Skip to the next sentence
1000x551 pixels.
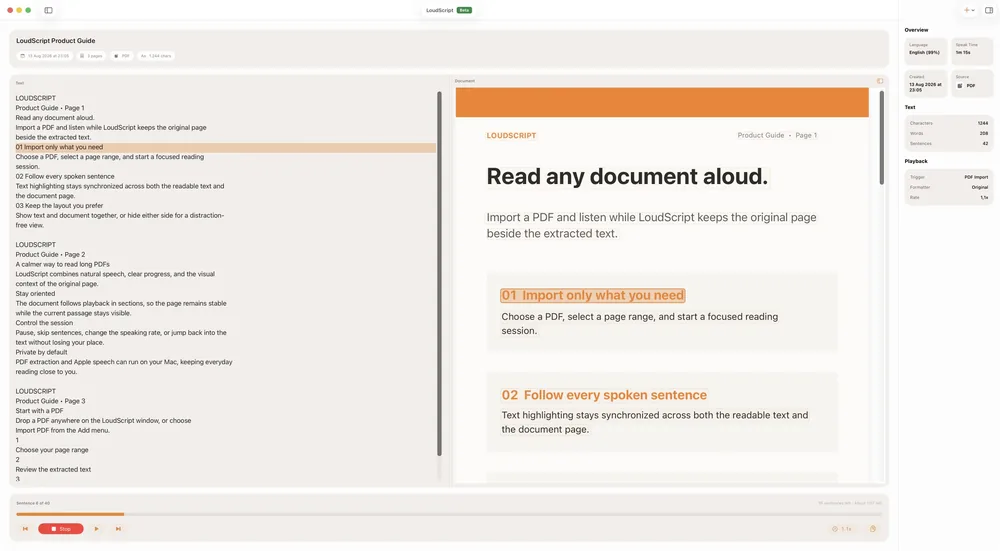118,529
